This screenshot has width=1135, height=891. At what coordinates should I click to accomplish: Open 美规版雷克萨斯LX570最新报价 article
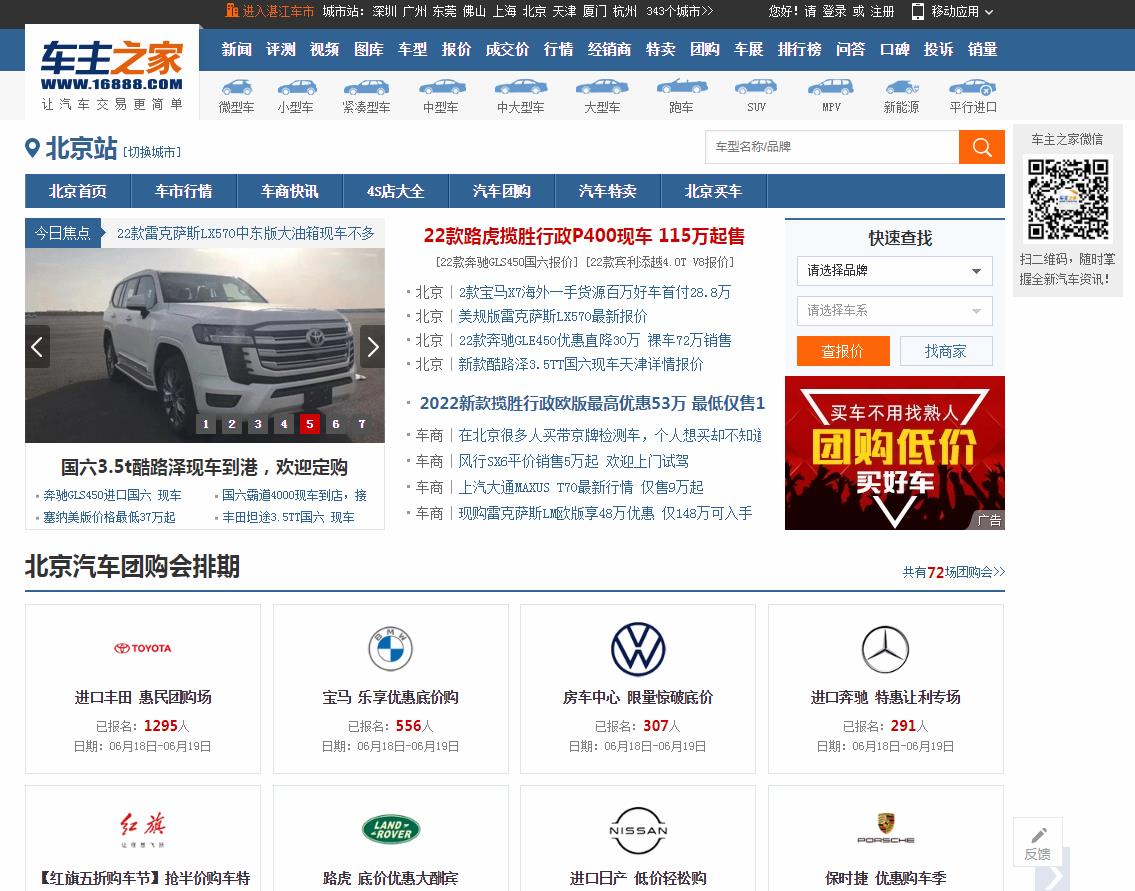tap(553, 316)
